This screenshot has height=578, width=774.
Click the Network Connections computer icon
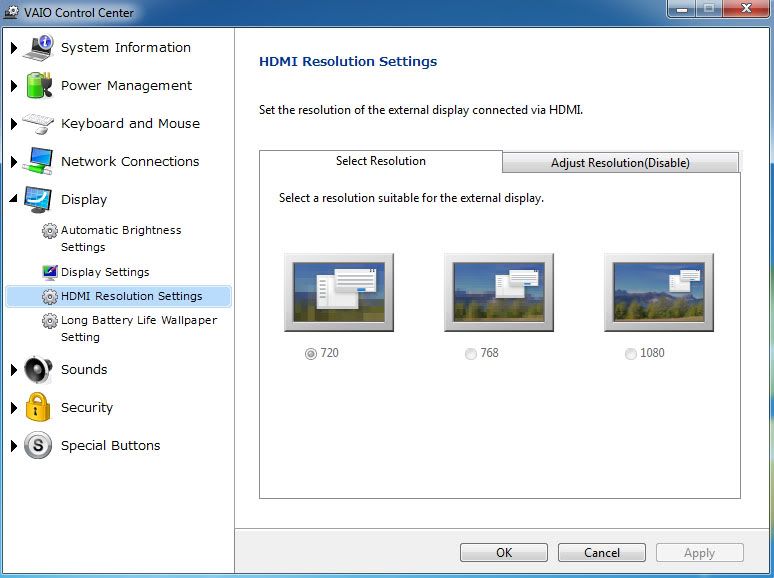coord(38,161)
